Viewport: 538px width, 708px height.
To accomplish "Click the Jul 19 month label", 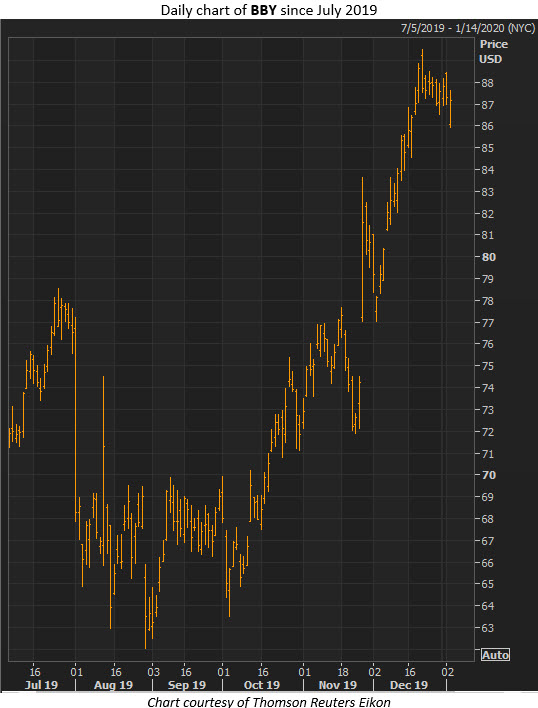I will point(42,685).
